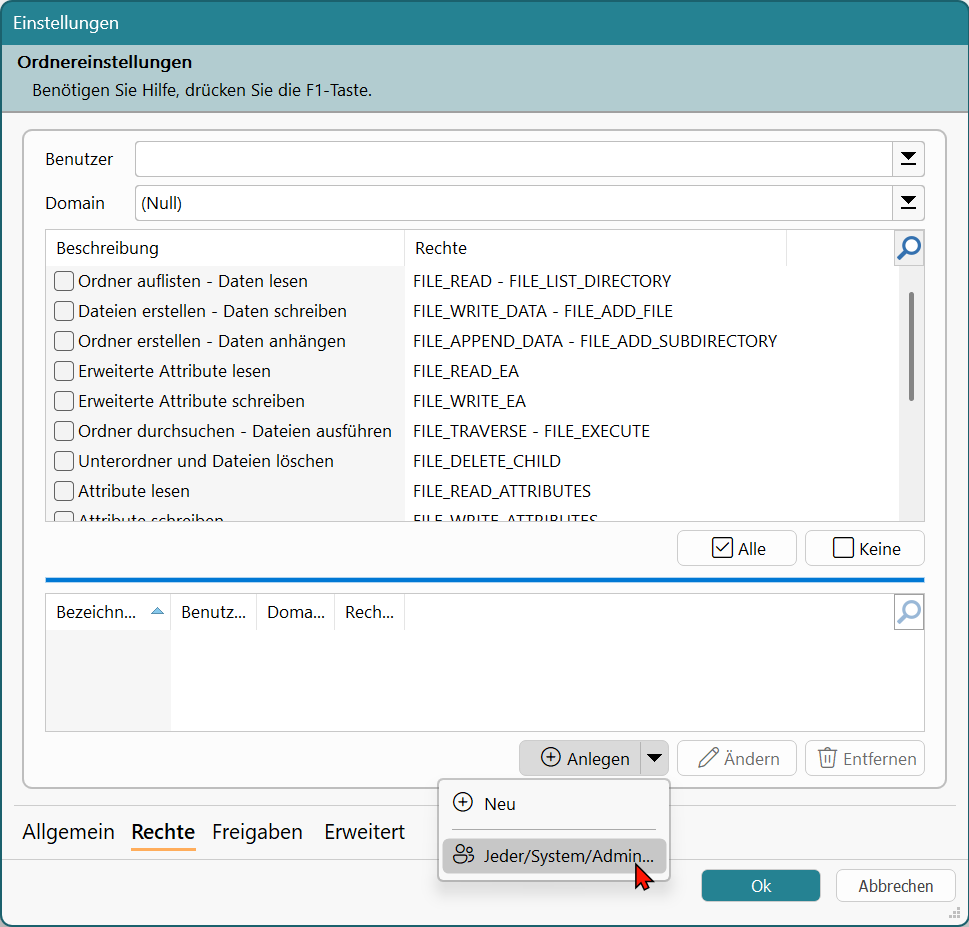Click the magnifier icon in lower user table

pyautogui.click(x=908, y=612)
